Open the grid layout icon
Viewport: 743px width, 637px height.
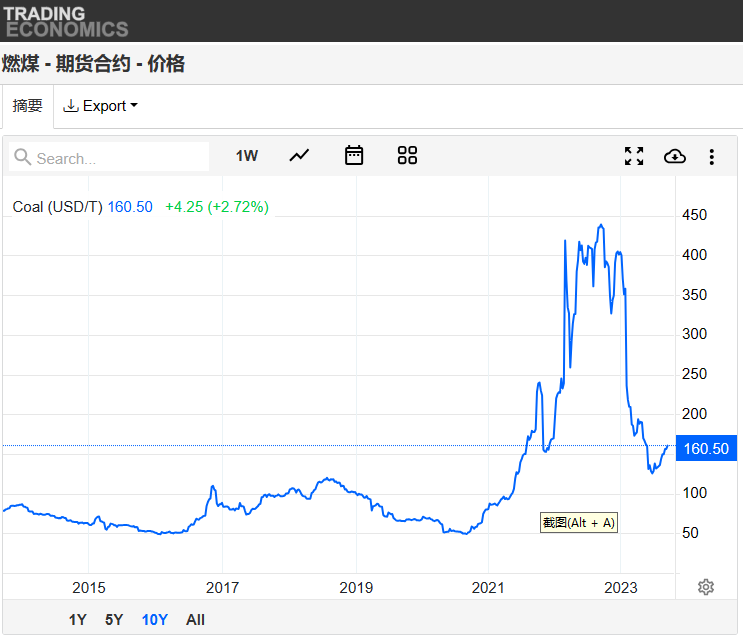pyautogui.click(x=407, y=155)
